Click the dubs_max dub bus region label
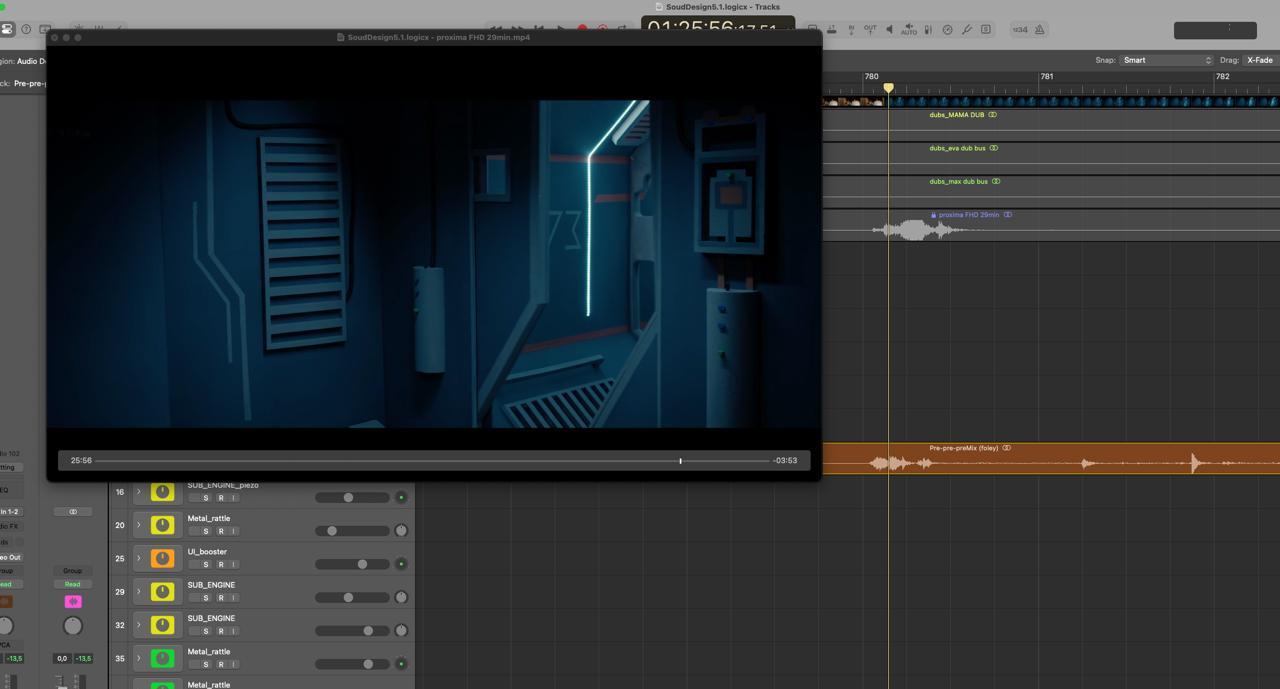 pos(959,181)
